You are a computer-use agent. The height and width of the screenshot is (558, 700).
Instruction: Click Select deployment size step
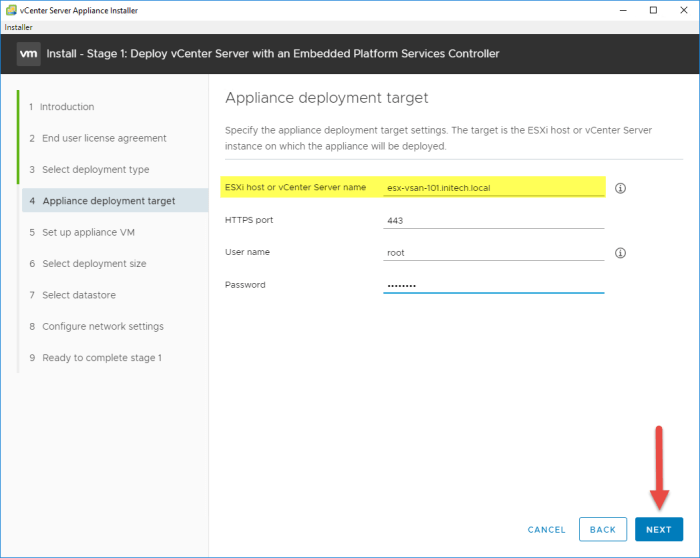94,264
